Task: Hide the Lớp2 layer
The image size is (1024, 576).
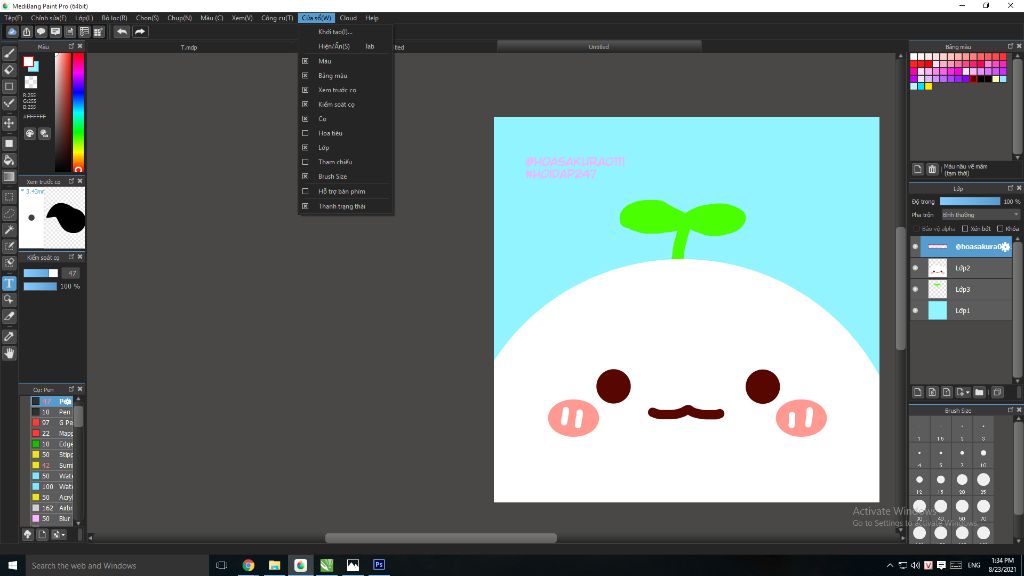Action: (x=916, y=268)
